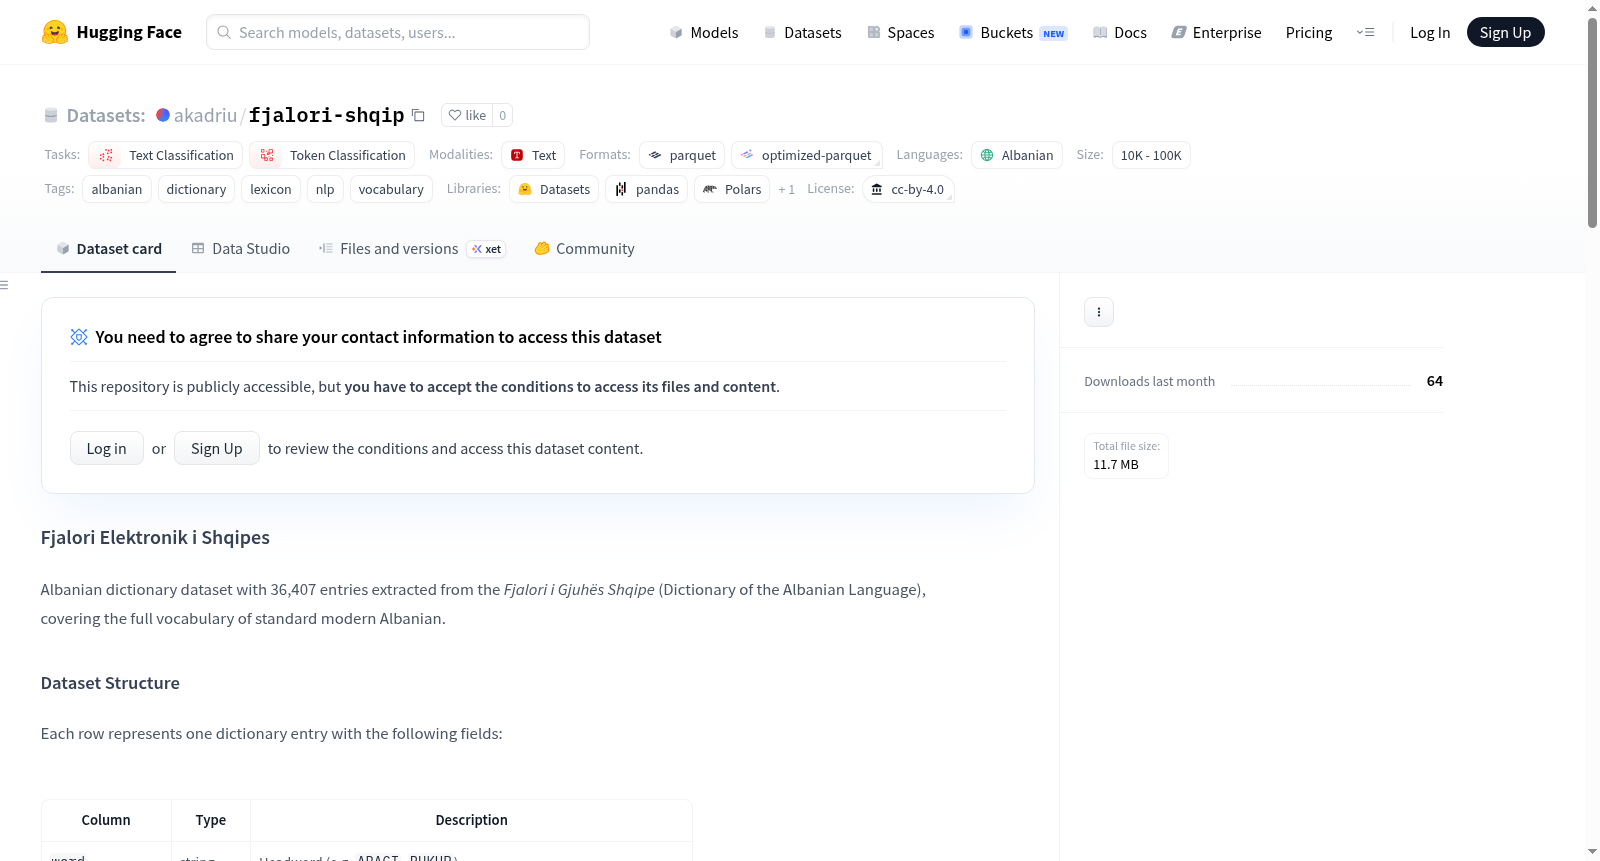Open Spaces in top navigation

(900, 32)
